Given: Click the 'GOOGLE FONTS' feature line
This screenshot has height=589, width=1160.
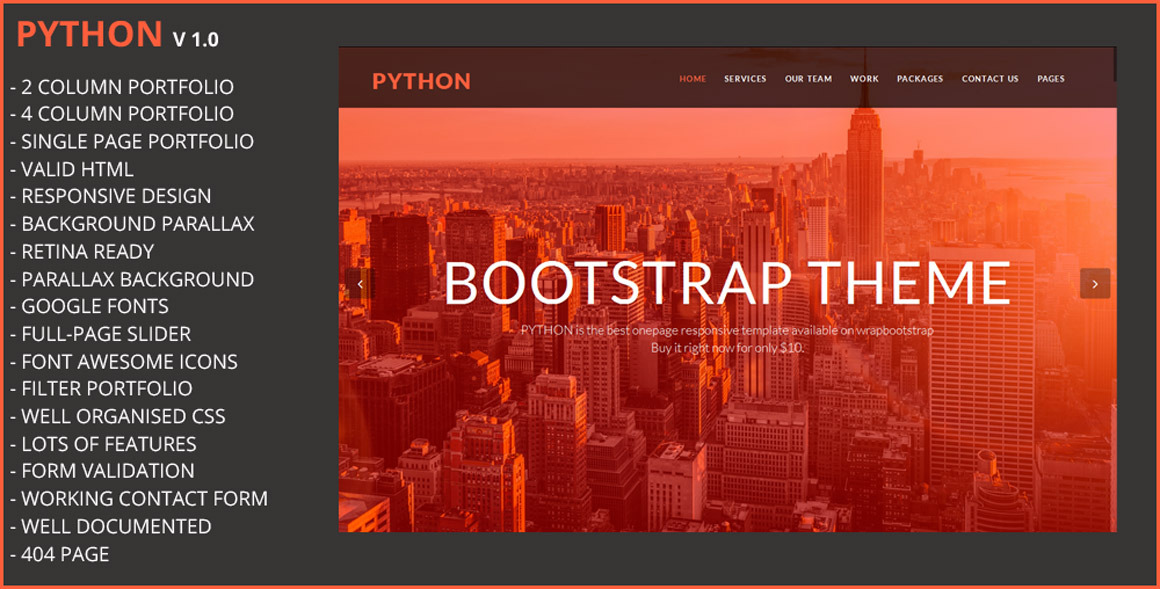Looking at the screenshot, I should pos(90,306).
